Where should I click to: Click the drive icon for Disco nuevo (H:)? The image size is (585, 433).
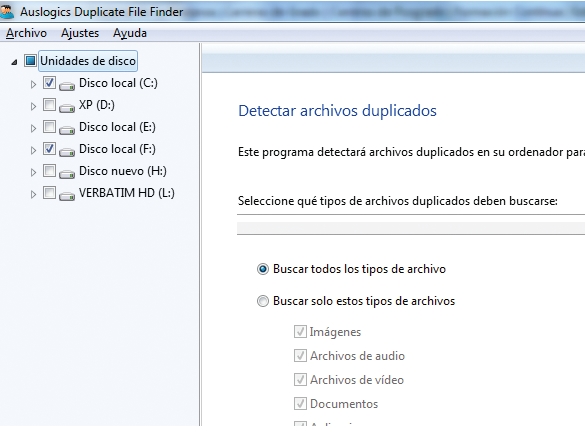[67, 174]
